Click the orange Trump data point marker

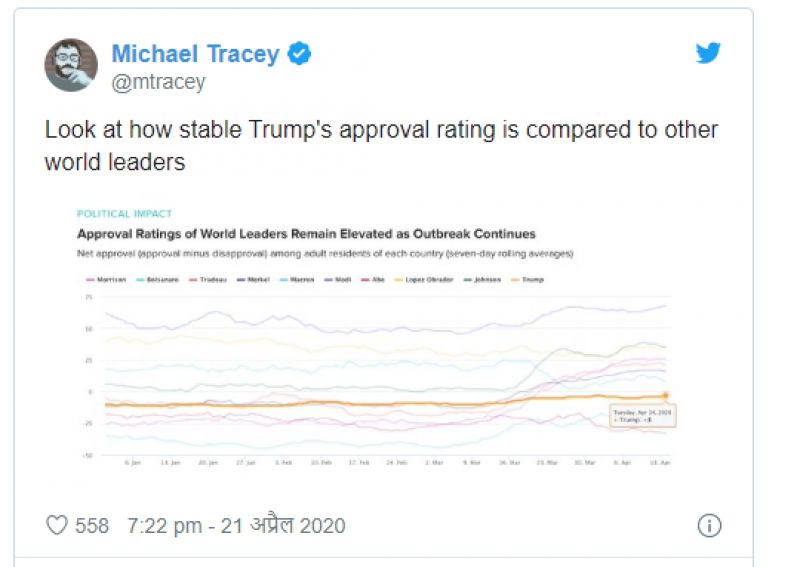click(665, 397)
